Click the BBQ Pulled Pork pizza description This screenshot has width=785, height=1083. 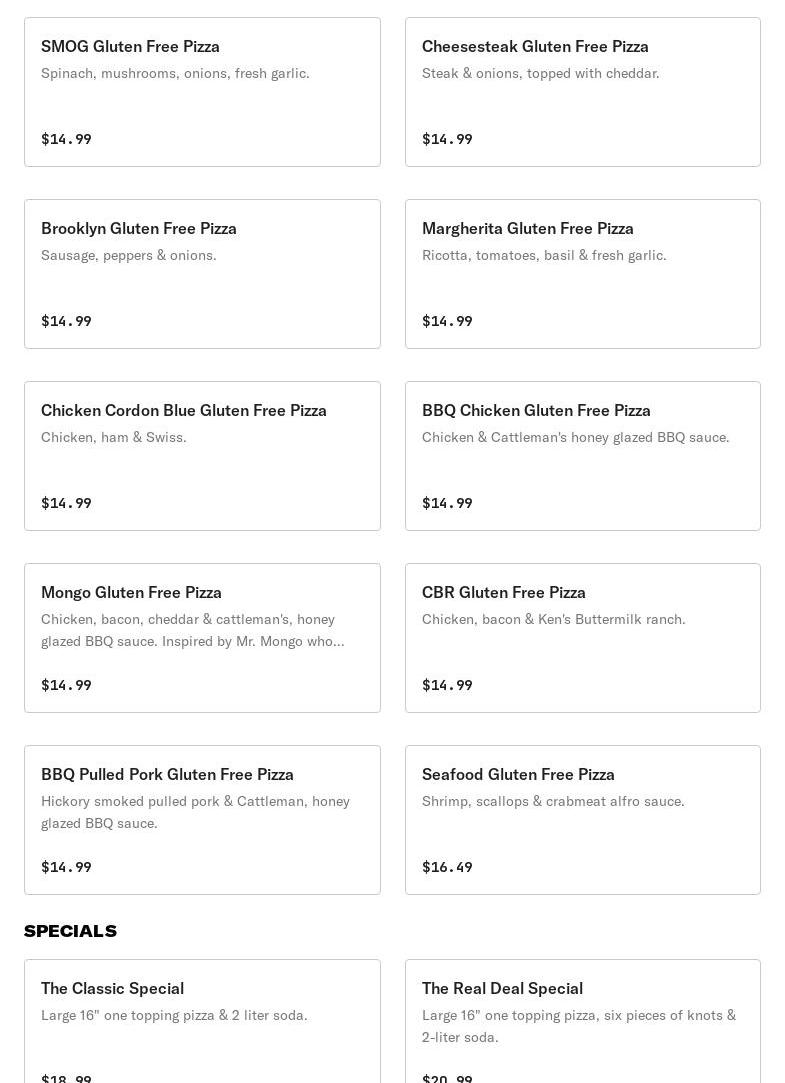point(195,812)
